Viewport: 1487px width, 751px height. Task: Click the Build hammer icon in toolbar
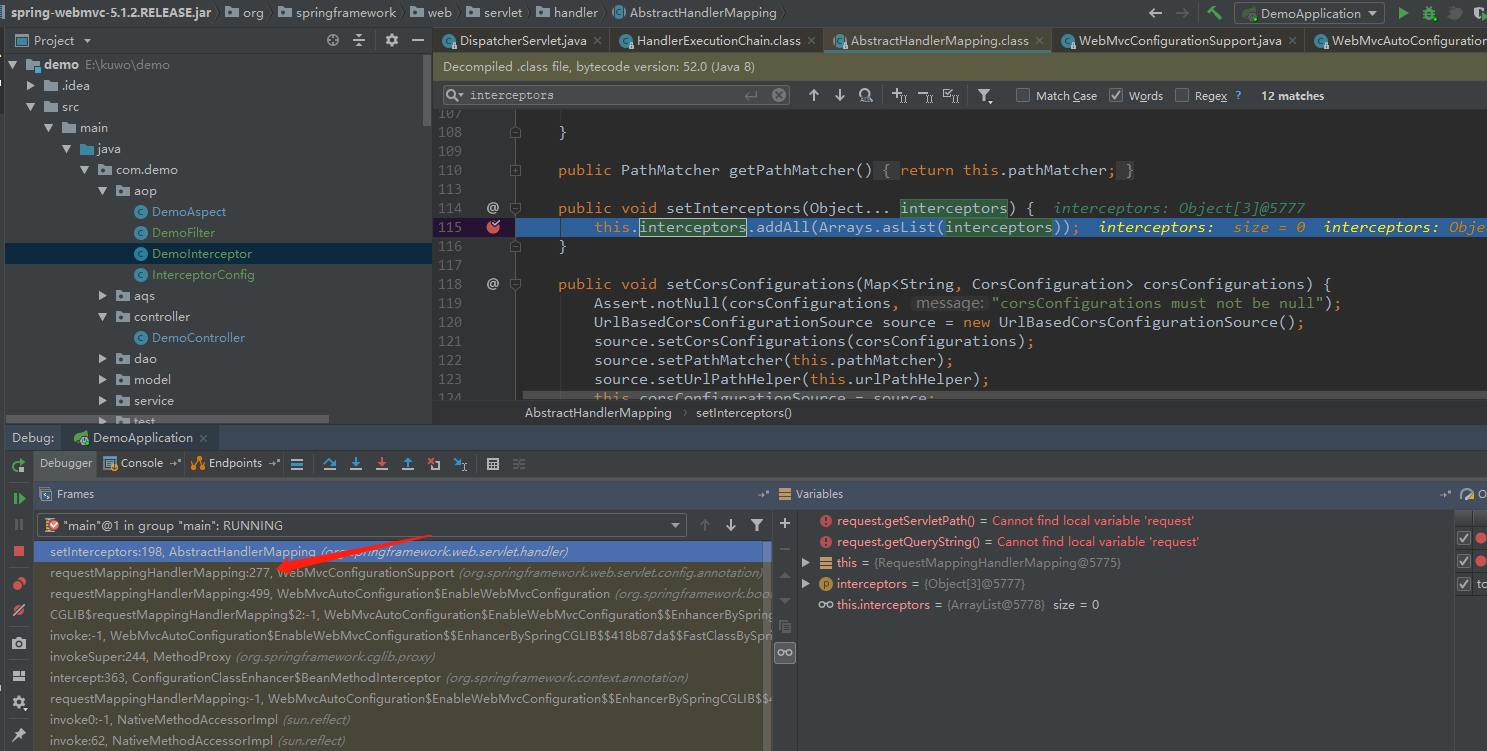[1213, 12]
